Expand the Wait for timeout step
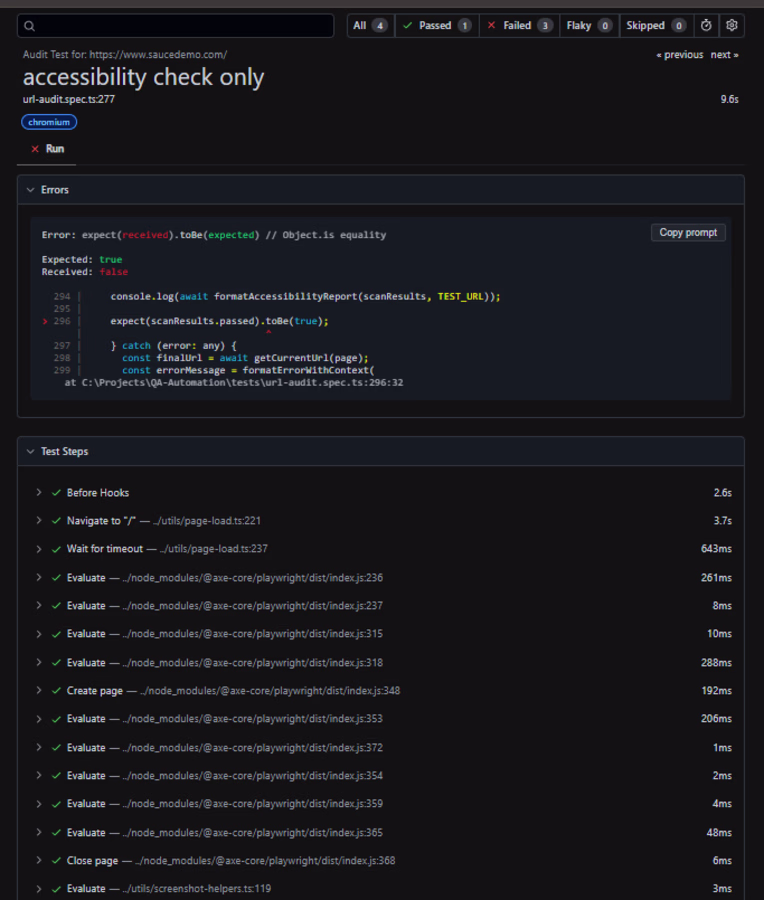The width and height of the screenshot is (764, 900). [38, 549]
